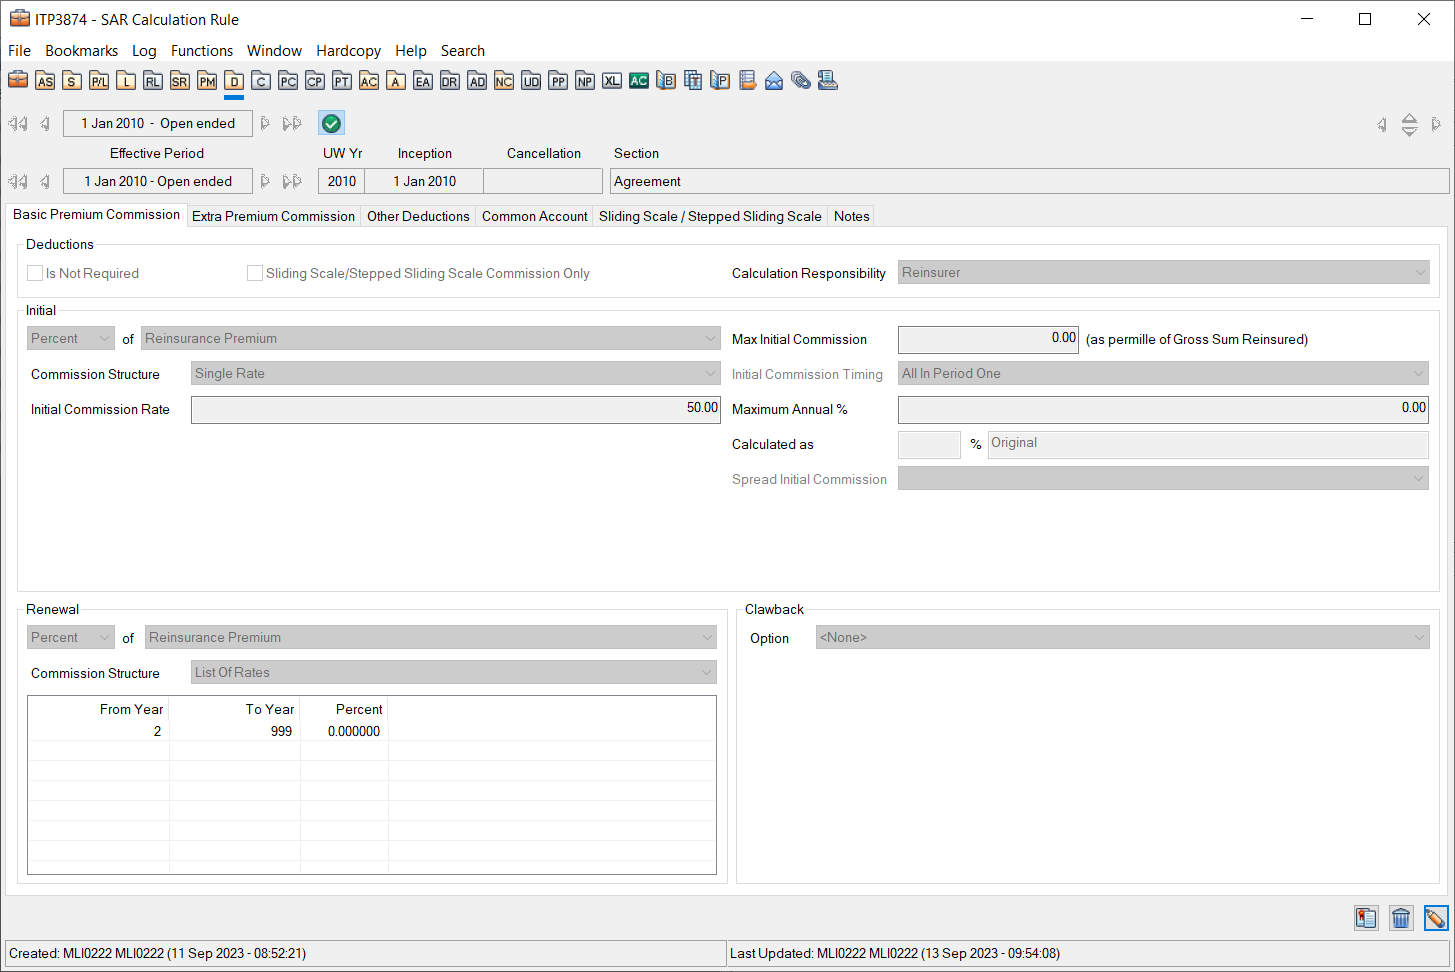Click the Hardcopy menu item
This screenshot has width=1455, height=972.
click(x=348, y=51)
